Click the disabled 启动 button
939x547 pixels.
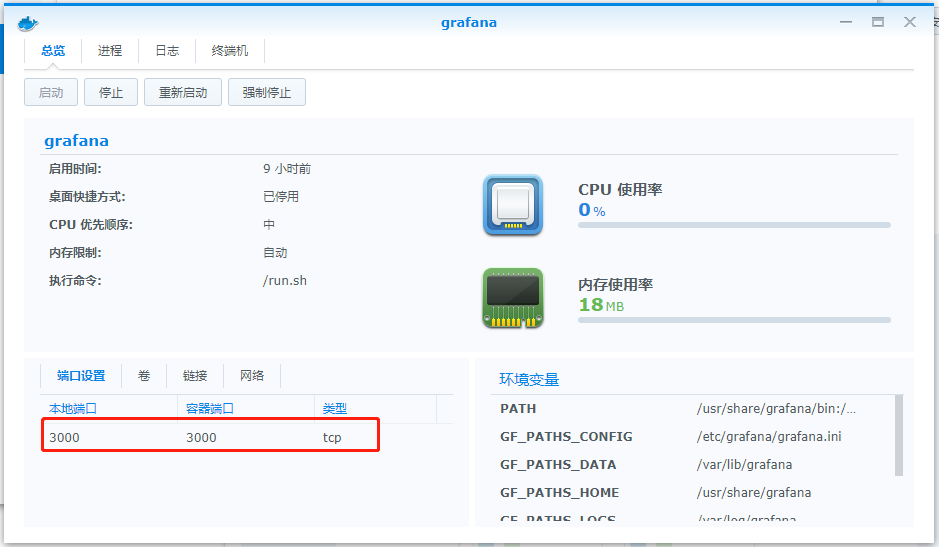coord(51,92)
